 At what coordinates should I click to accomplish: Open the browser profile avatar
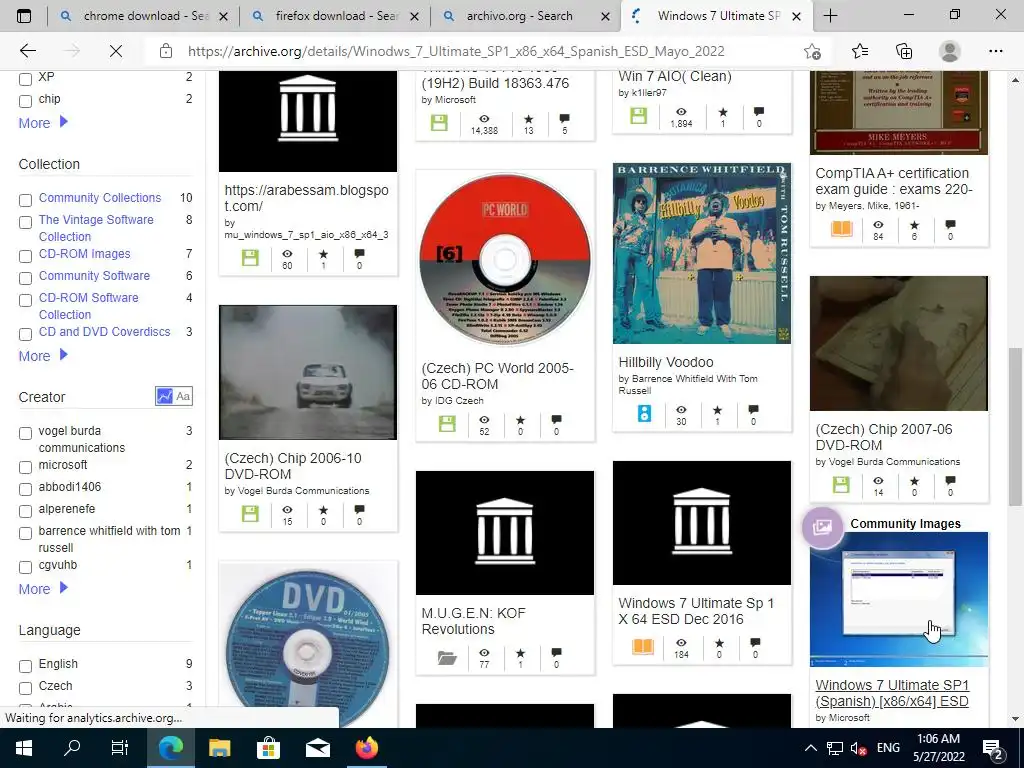(x=950, y=51)
